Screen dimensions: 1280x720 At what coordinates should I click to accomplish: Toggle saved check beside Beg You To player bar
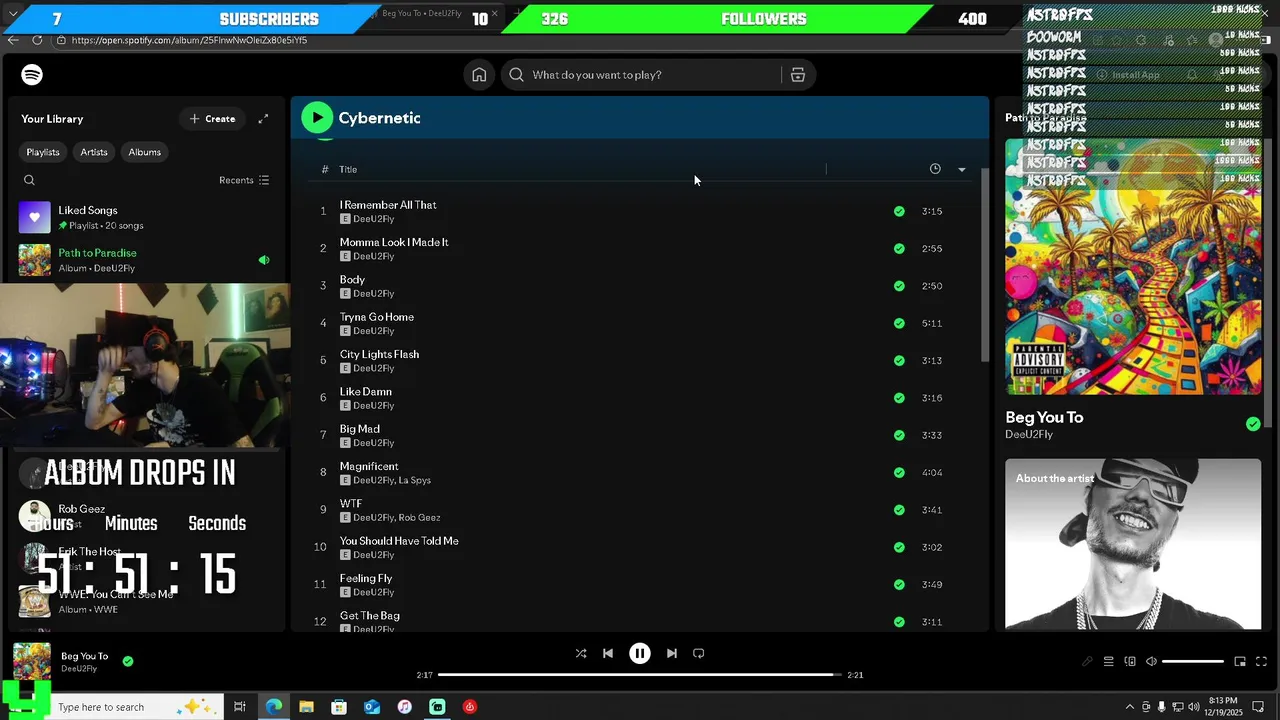(x=128, y=661)
